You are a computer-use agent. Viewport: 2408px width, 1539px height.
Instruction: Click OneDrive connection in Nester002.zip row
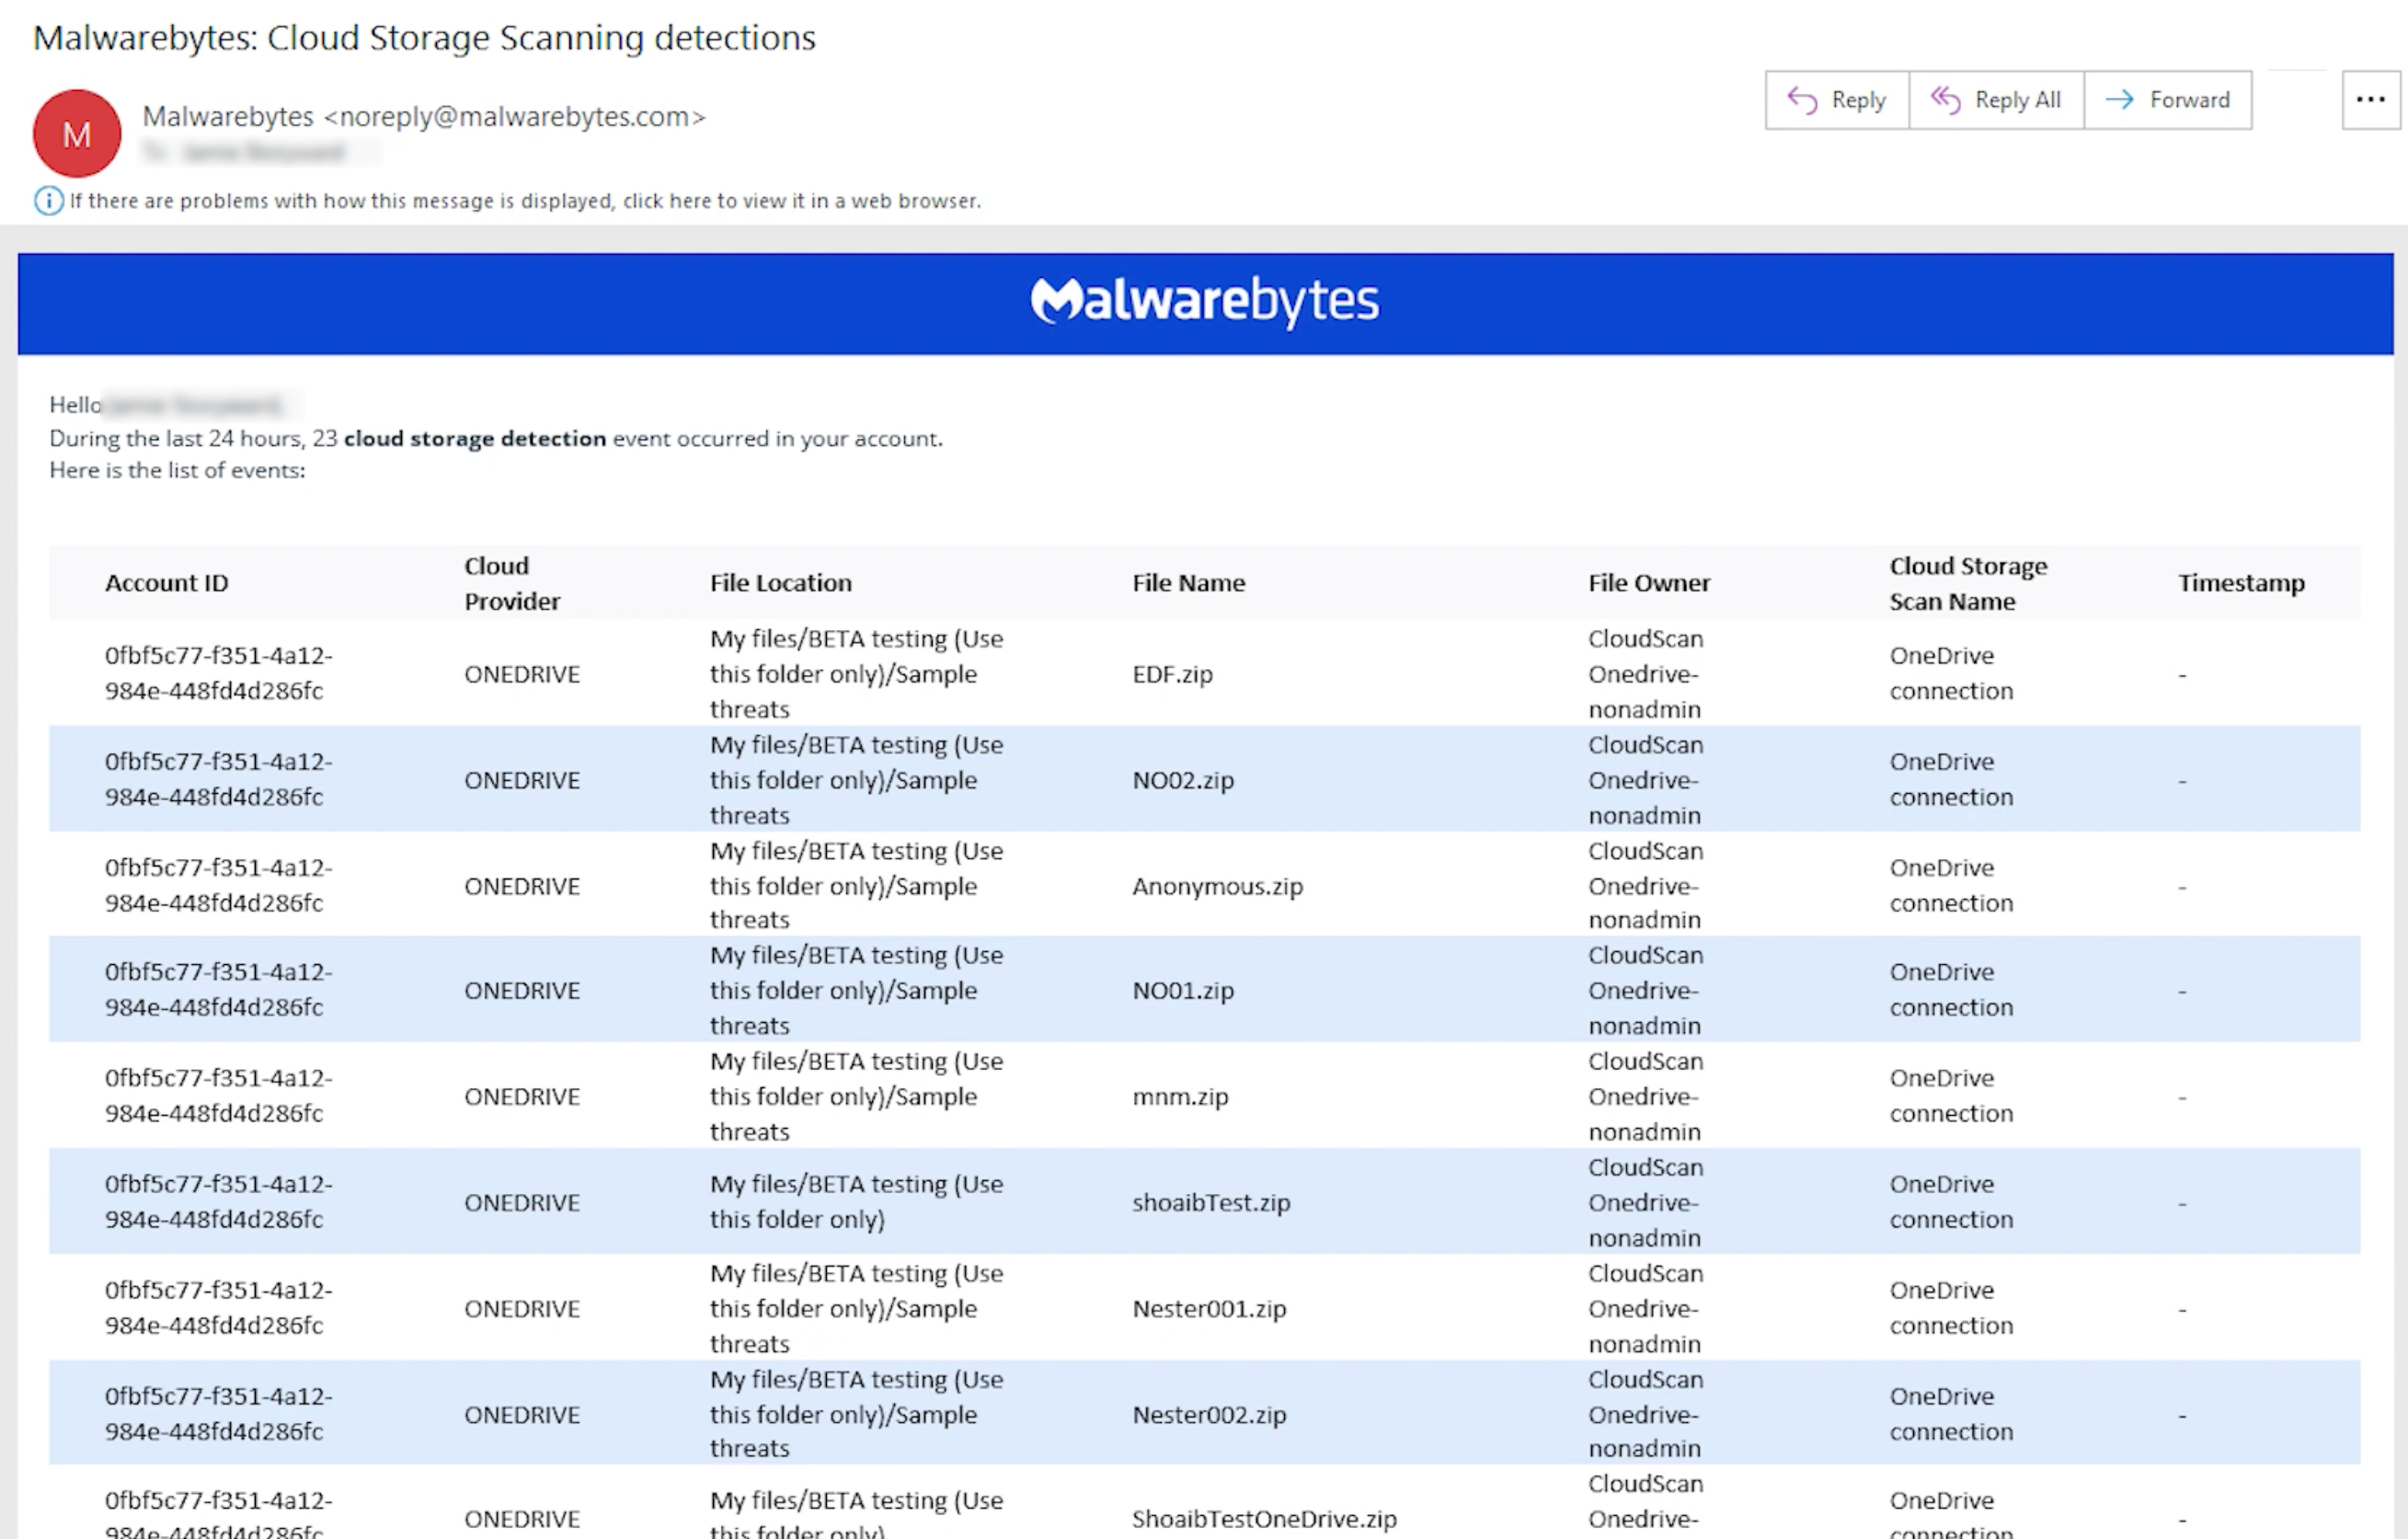1951,1414
